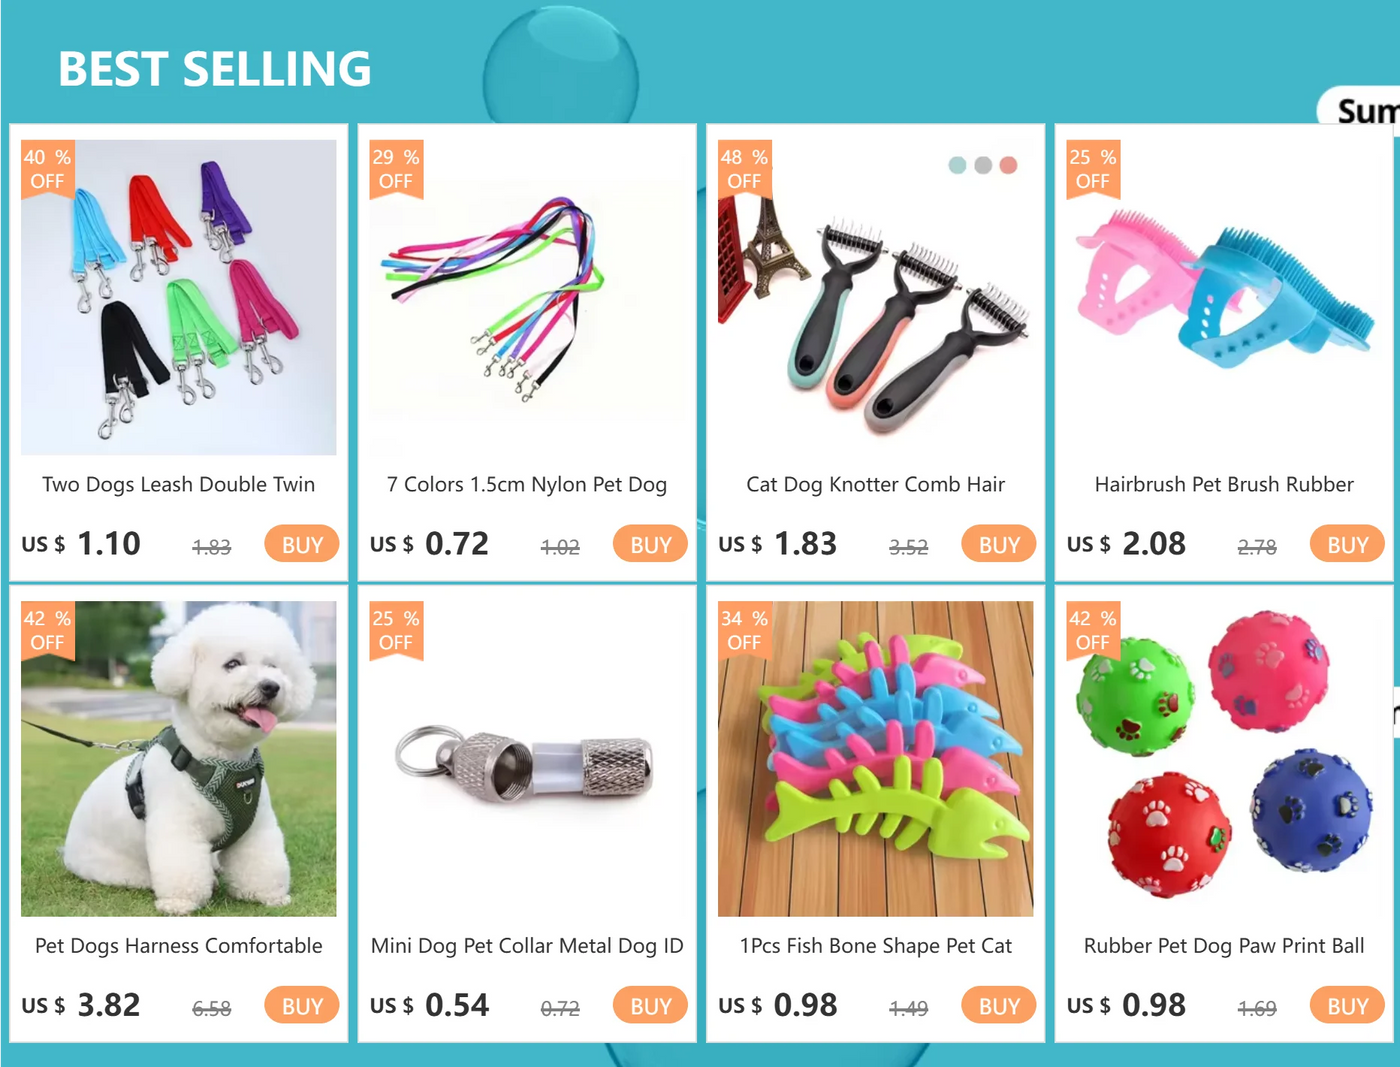
Task: Select the coral color dot on knotter comb
Action: (1008, 165)
